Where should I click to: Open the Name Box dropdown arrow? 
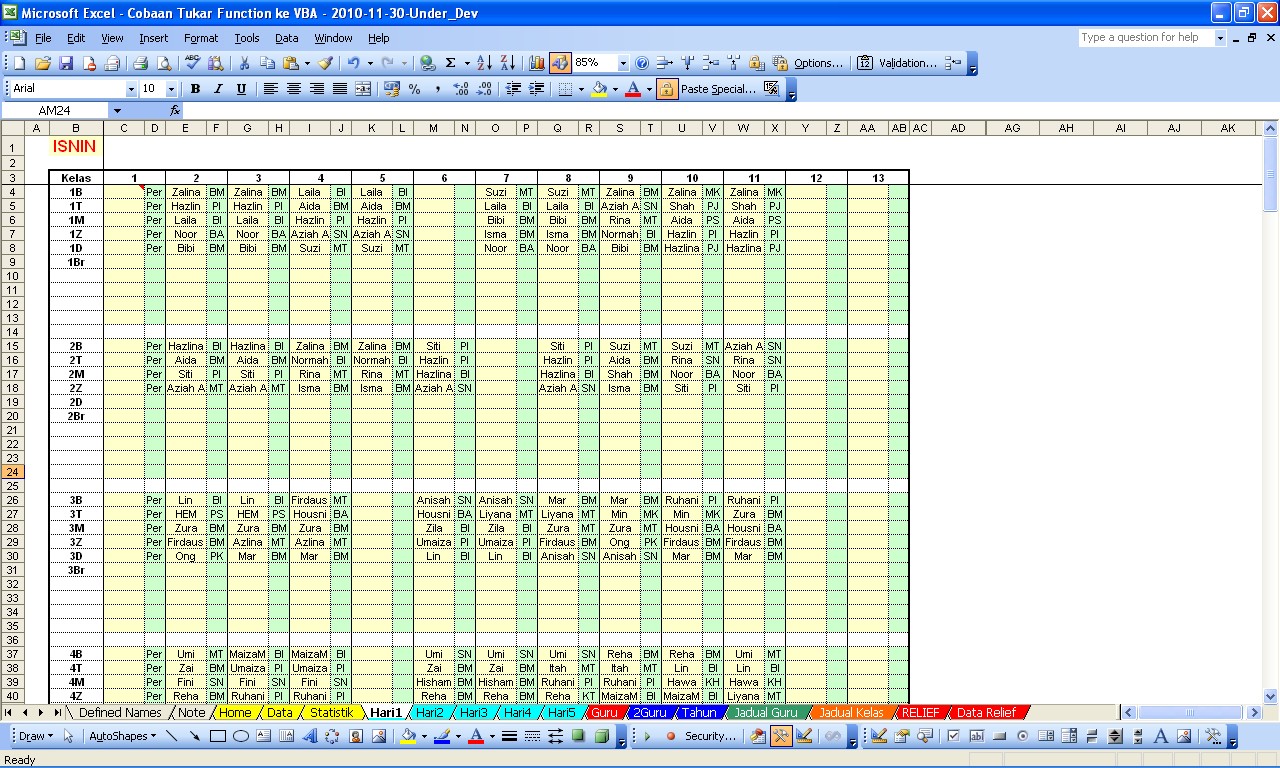point(117,111)
